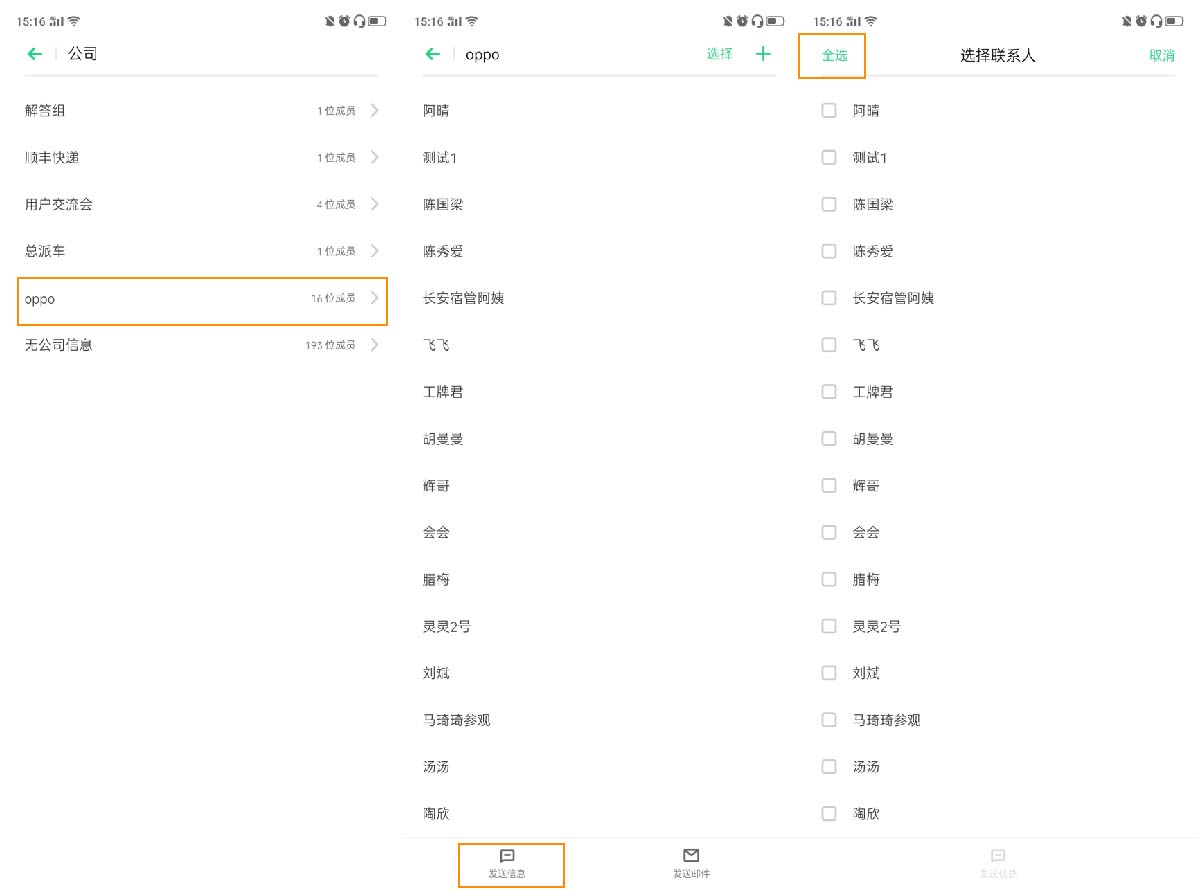
Task: Go back from the oppo contact list
Action: tap(433, 54)
